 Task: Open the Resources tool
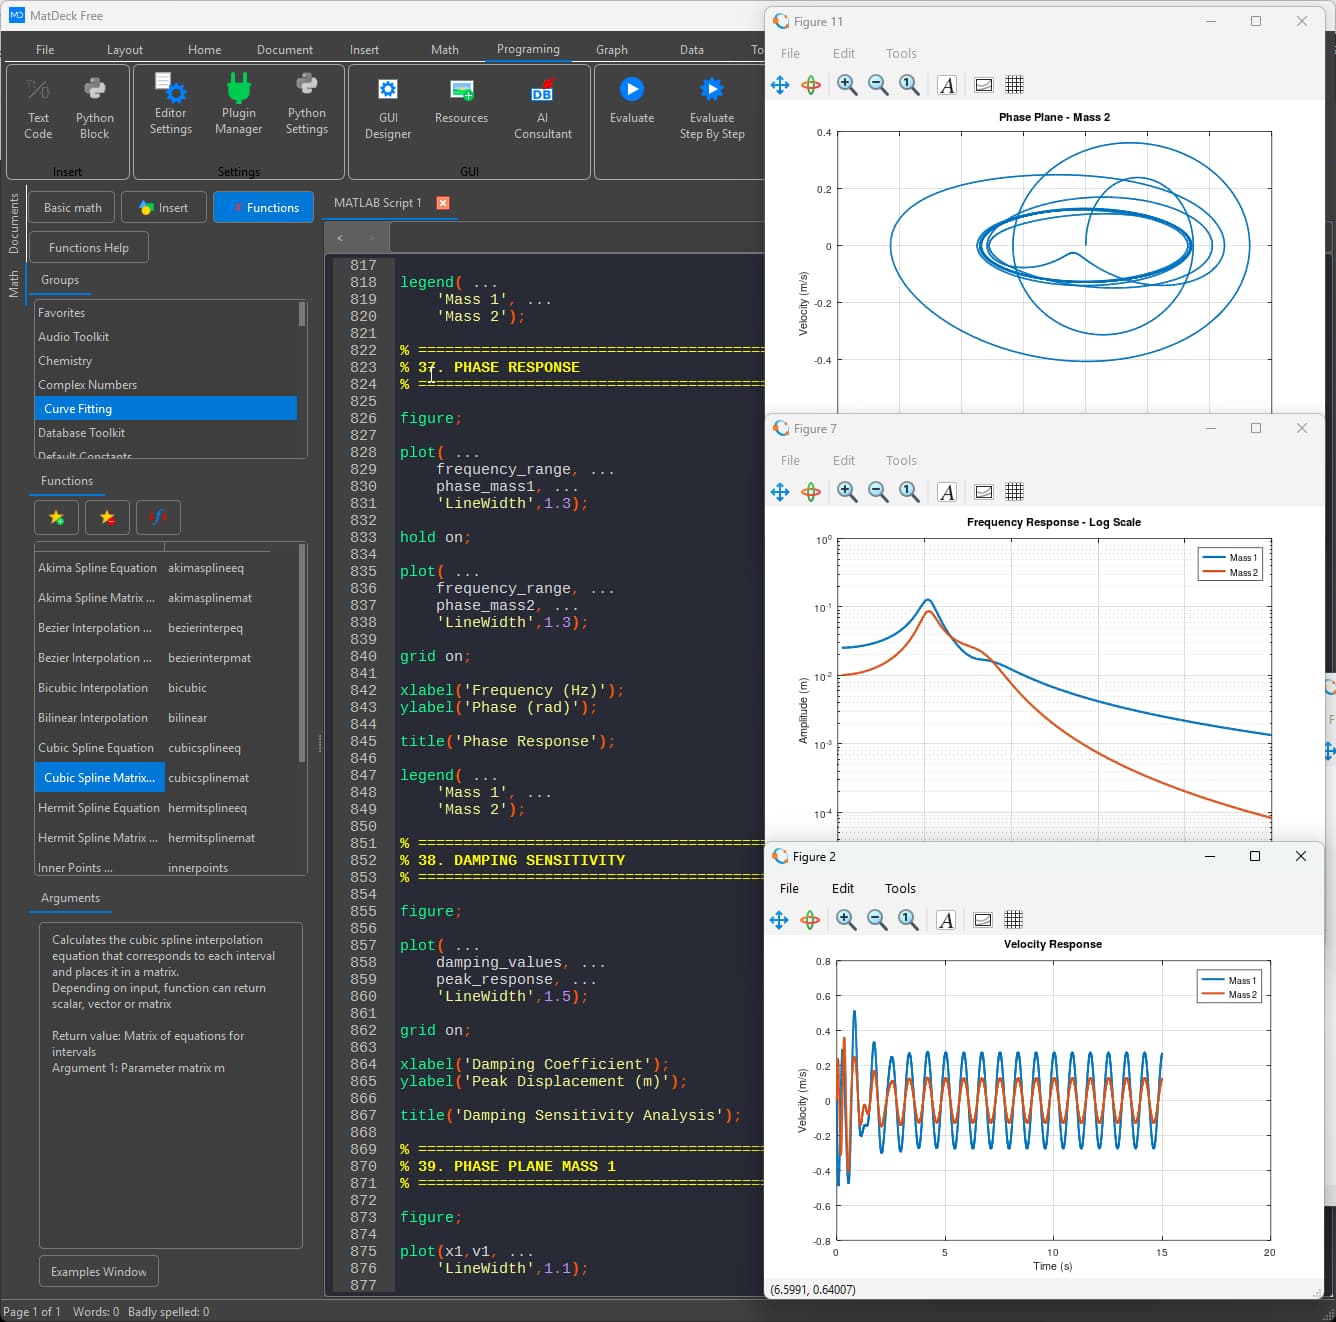[x=461, y=102]
